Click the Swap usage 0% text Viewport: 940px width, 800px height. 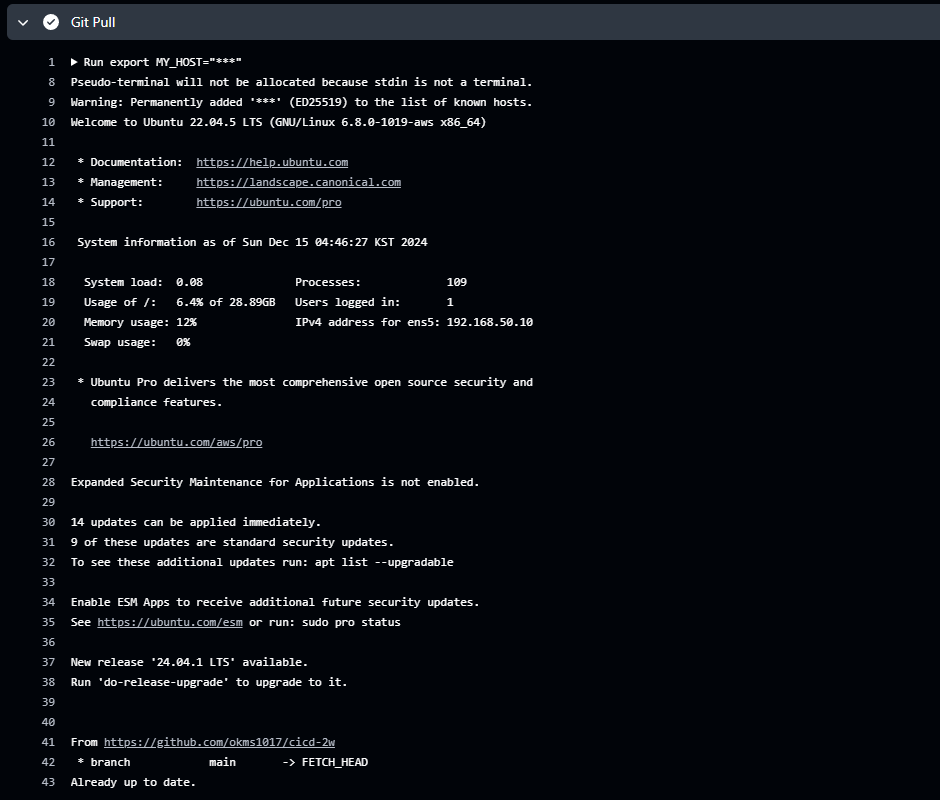[137, 342]
